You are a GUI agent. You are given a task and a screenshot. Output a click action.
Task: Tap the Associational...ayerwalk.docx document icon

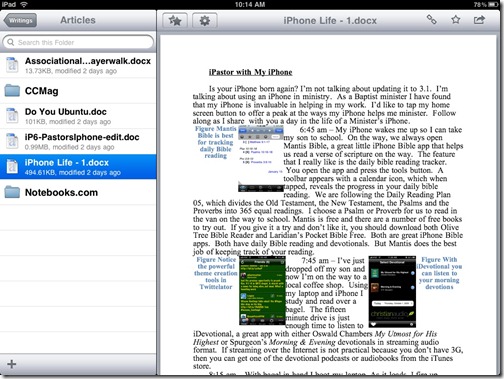[12, 65]
